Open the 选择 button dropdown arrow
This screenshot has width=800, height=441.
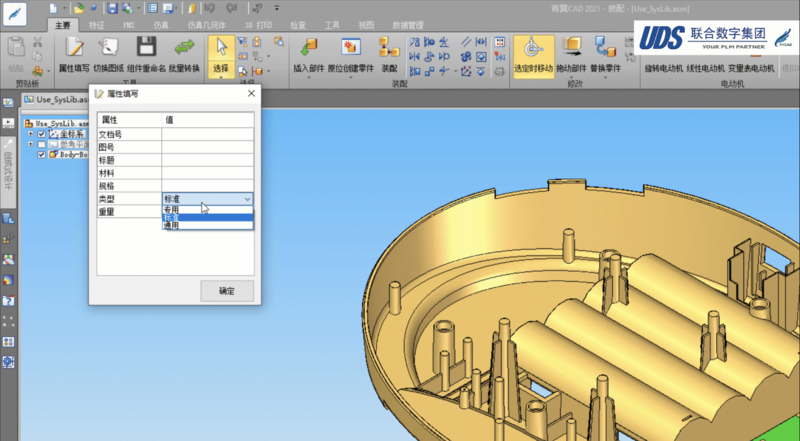point(221,77)
